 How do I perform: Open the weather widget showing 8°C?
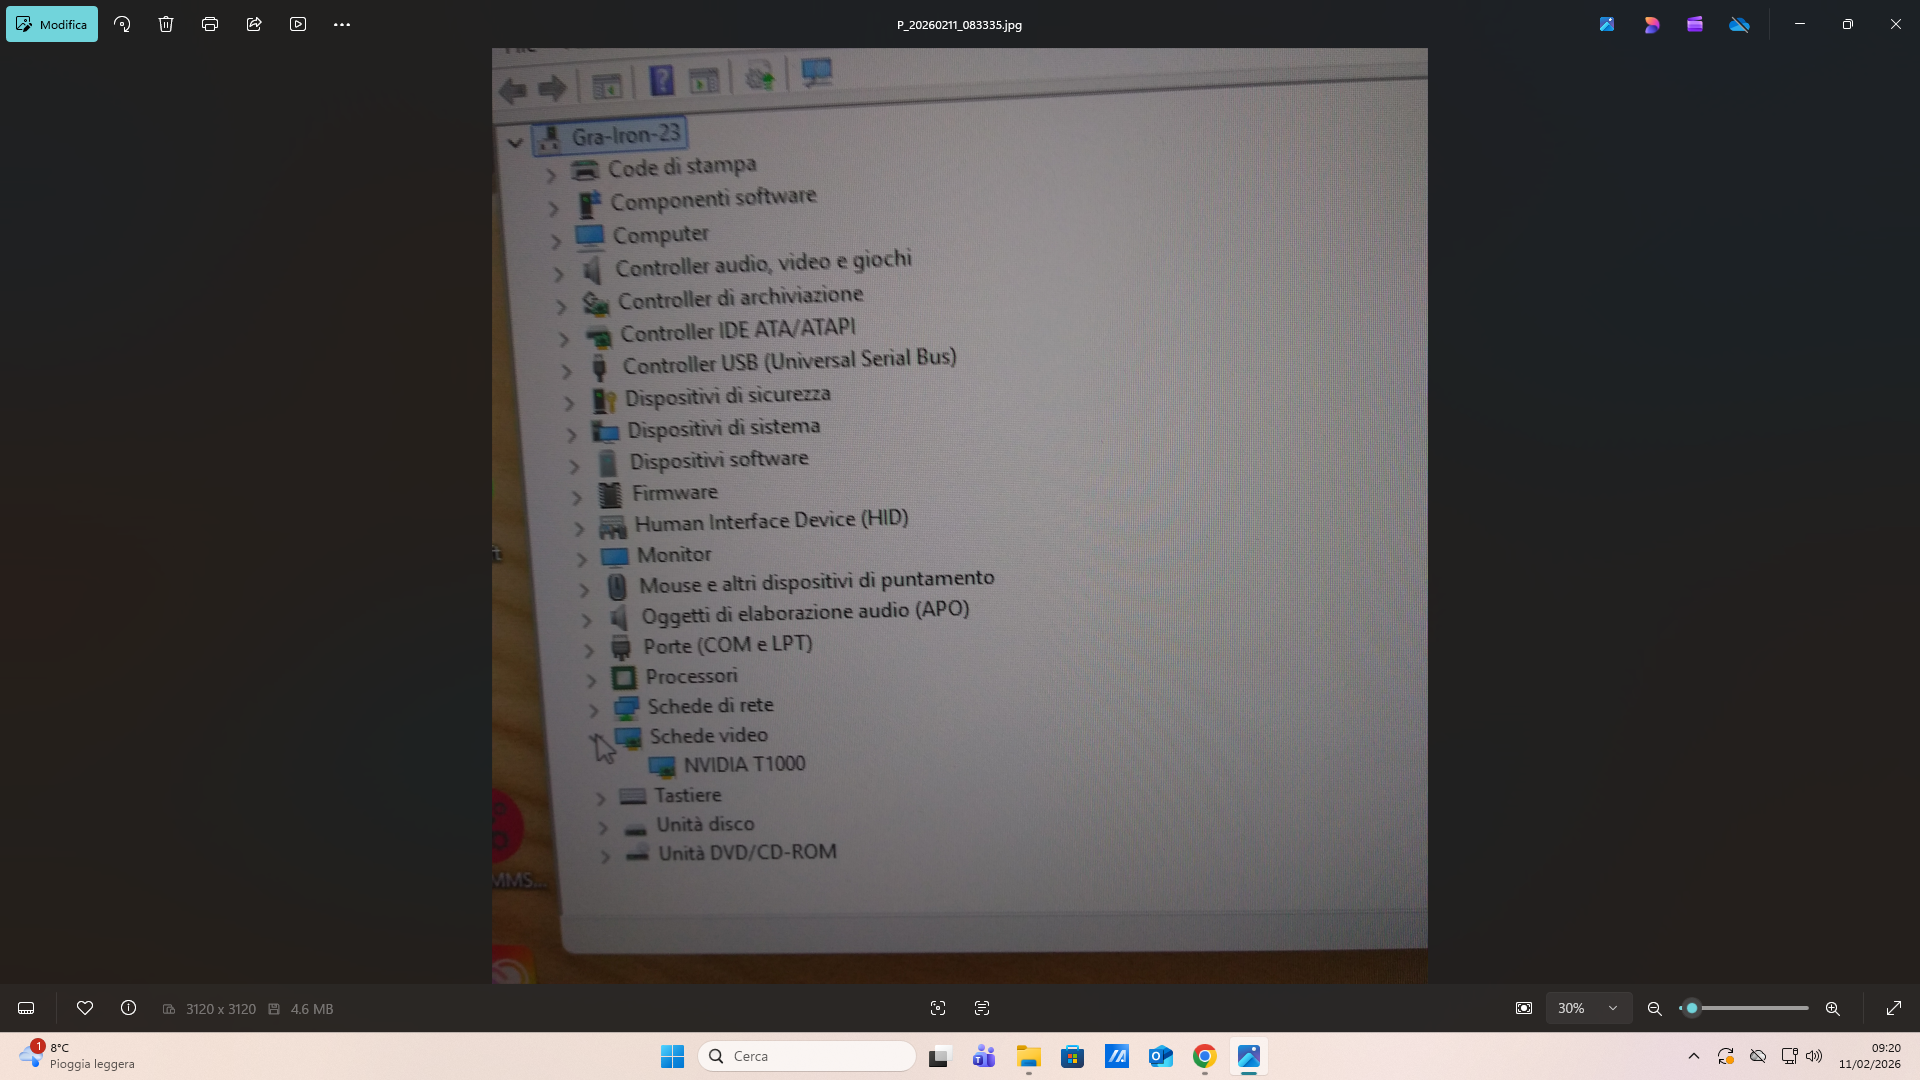76,1056
